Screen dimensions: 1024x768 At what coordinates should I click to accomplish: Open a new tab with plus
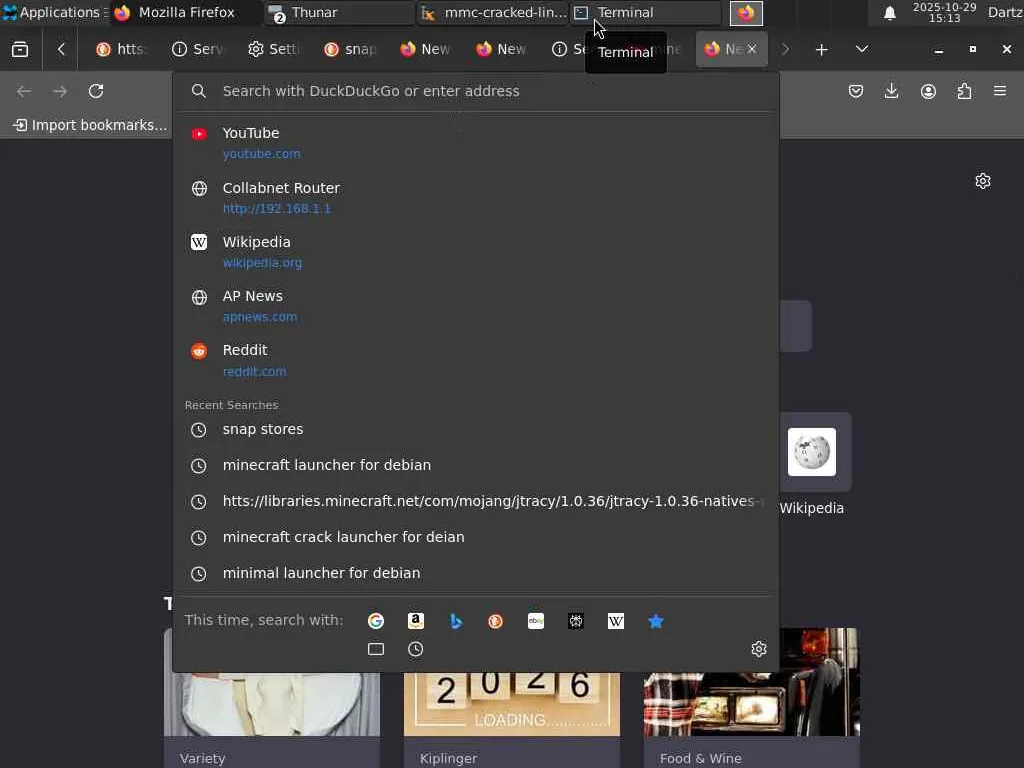point(822,49)
